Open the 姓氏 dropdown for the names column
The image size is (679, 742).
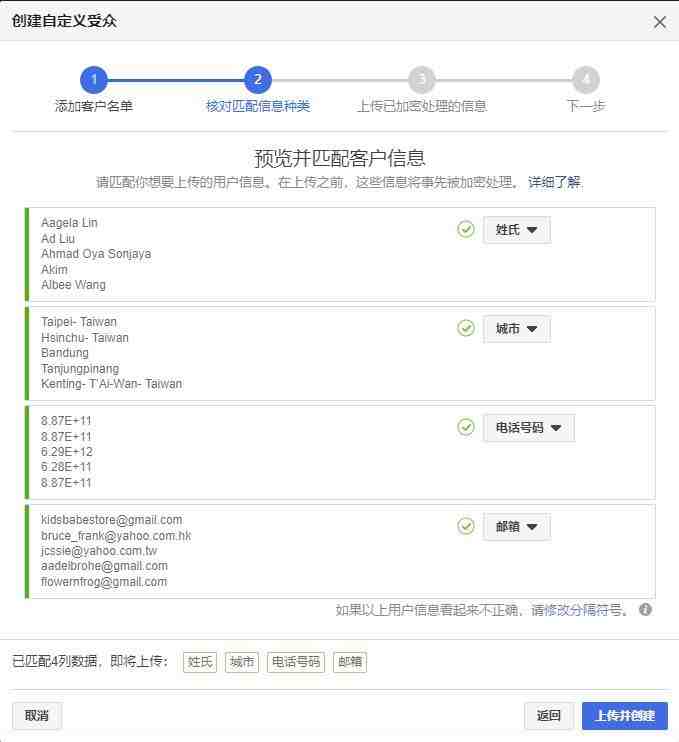(517, 230)
